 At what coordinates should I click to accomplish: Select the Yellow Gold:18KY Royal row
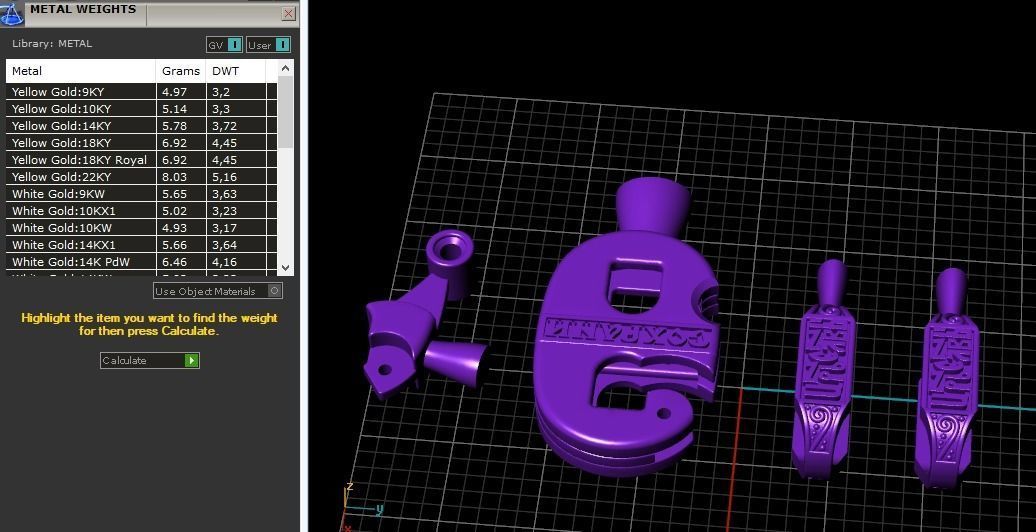(141, 160)
